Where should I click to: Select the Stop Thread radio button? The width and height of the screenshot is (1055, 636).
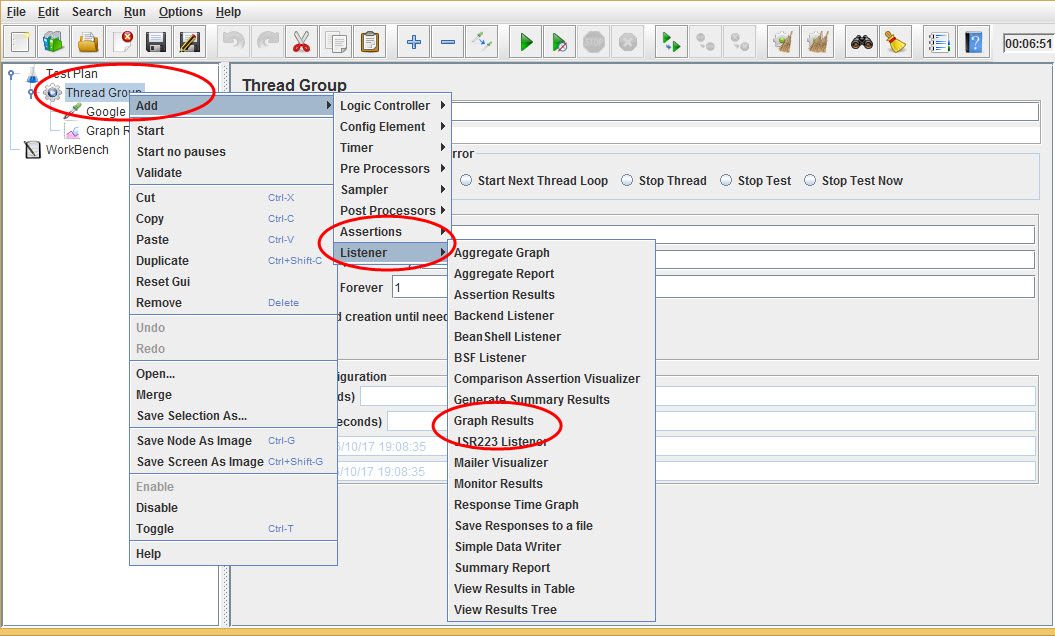coord(628,181)
